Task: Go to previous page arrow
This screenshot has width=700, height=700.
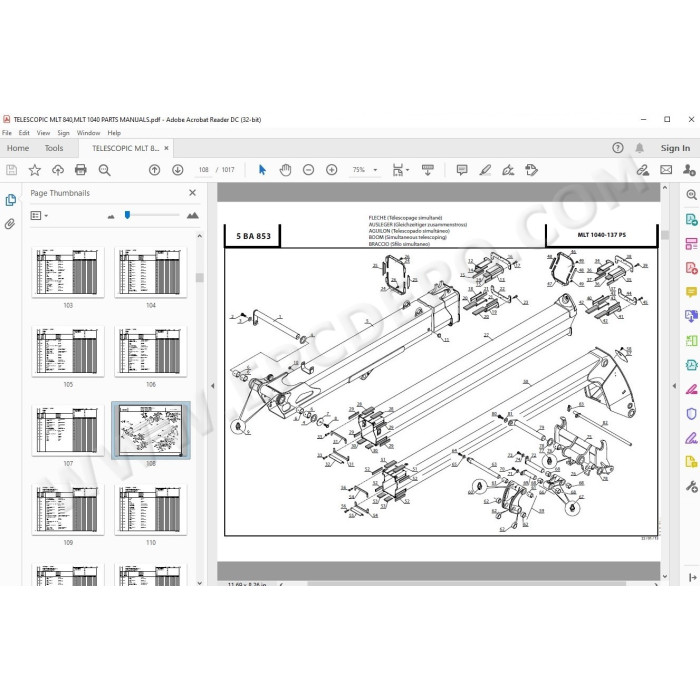Action: pyautogui.click(x=154, y=170)
